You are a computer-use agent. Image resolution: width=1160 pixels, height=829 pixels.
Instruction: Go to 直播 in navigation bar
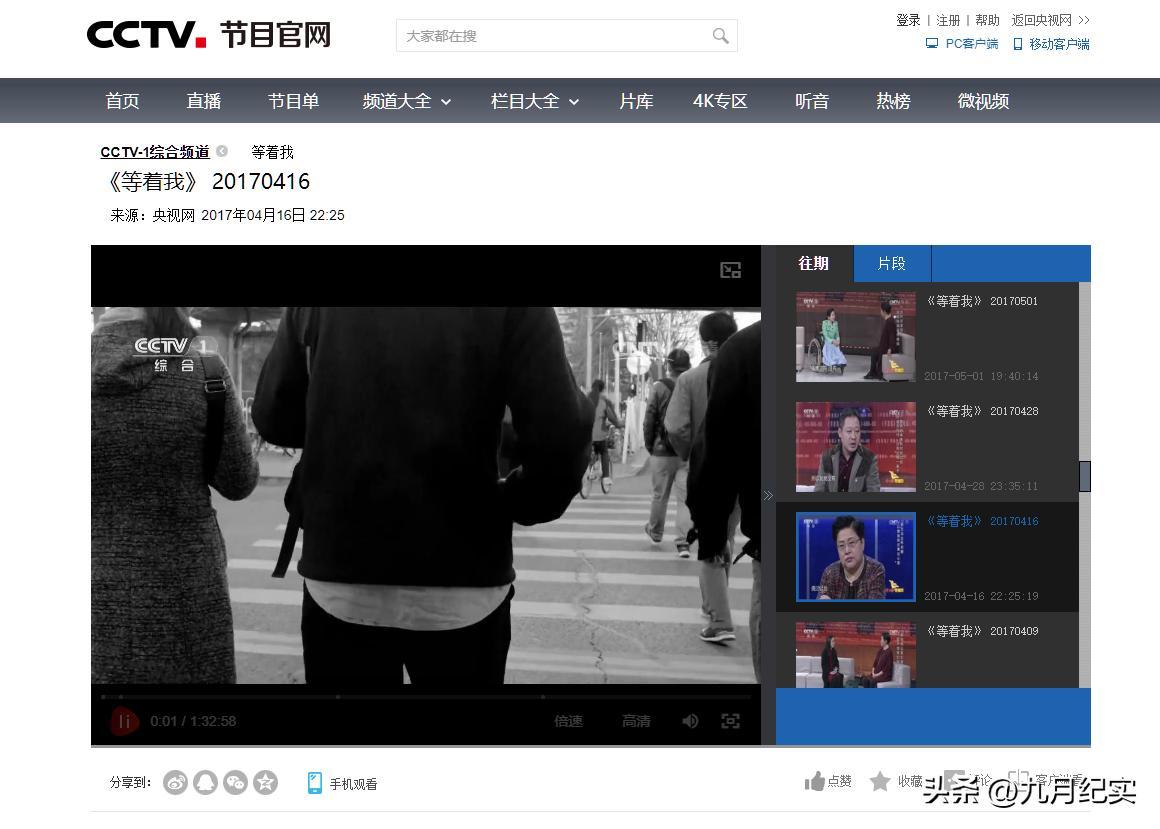tap(203, 101)
